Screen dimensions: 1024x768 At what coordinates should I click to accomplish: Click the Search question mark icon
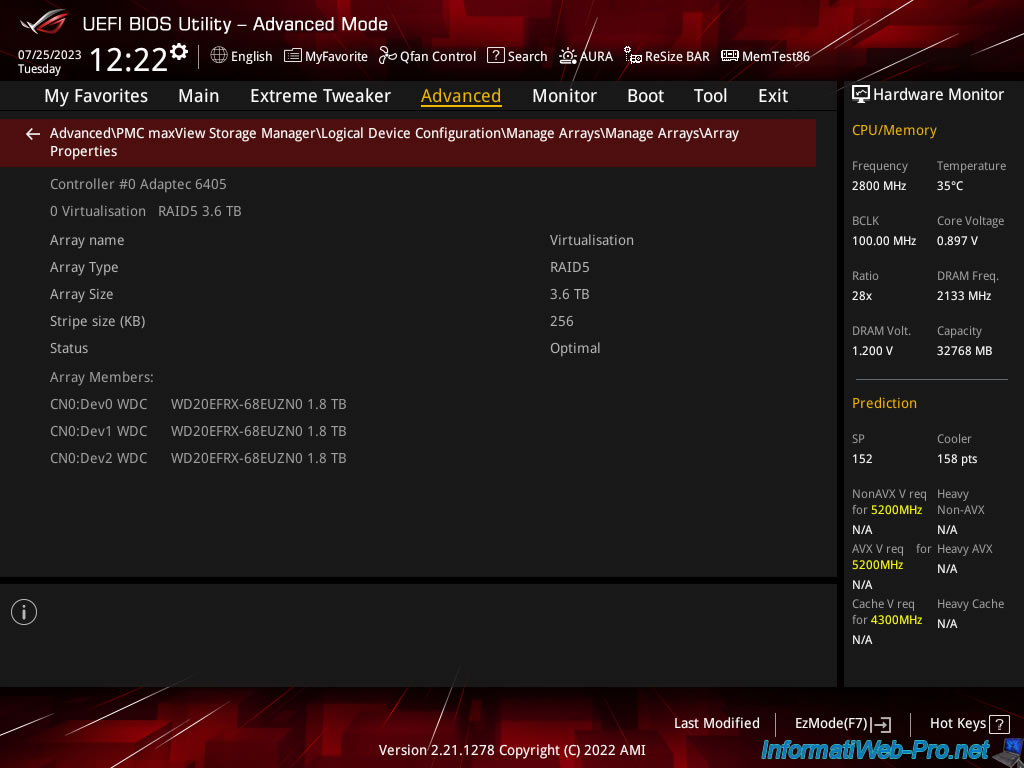click(496, 56)
